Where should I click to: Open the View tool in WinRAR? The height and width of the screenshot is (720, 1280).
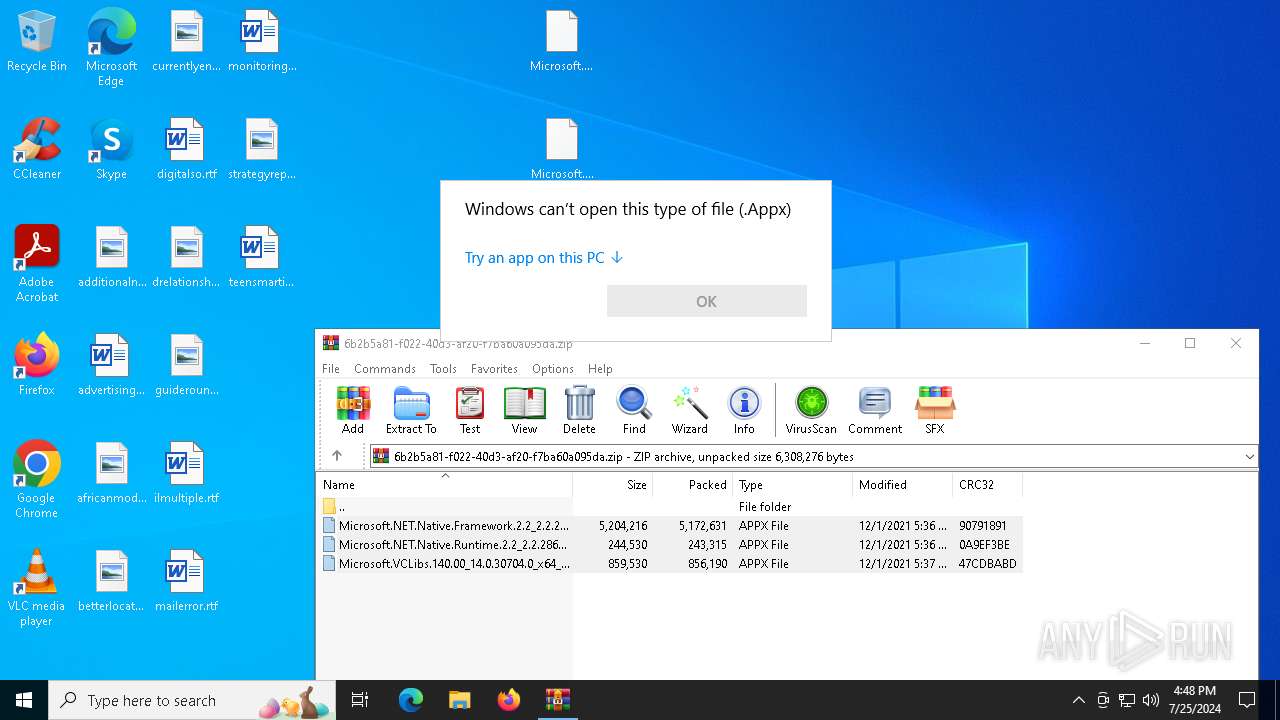pos(524,410)
